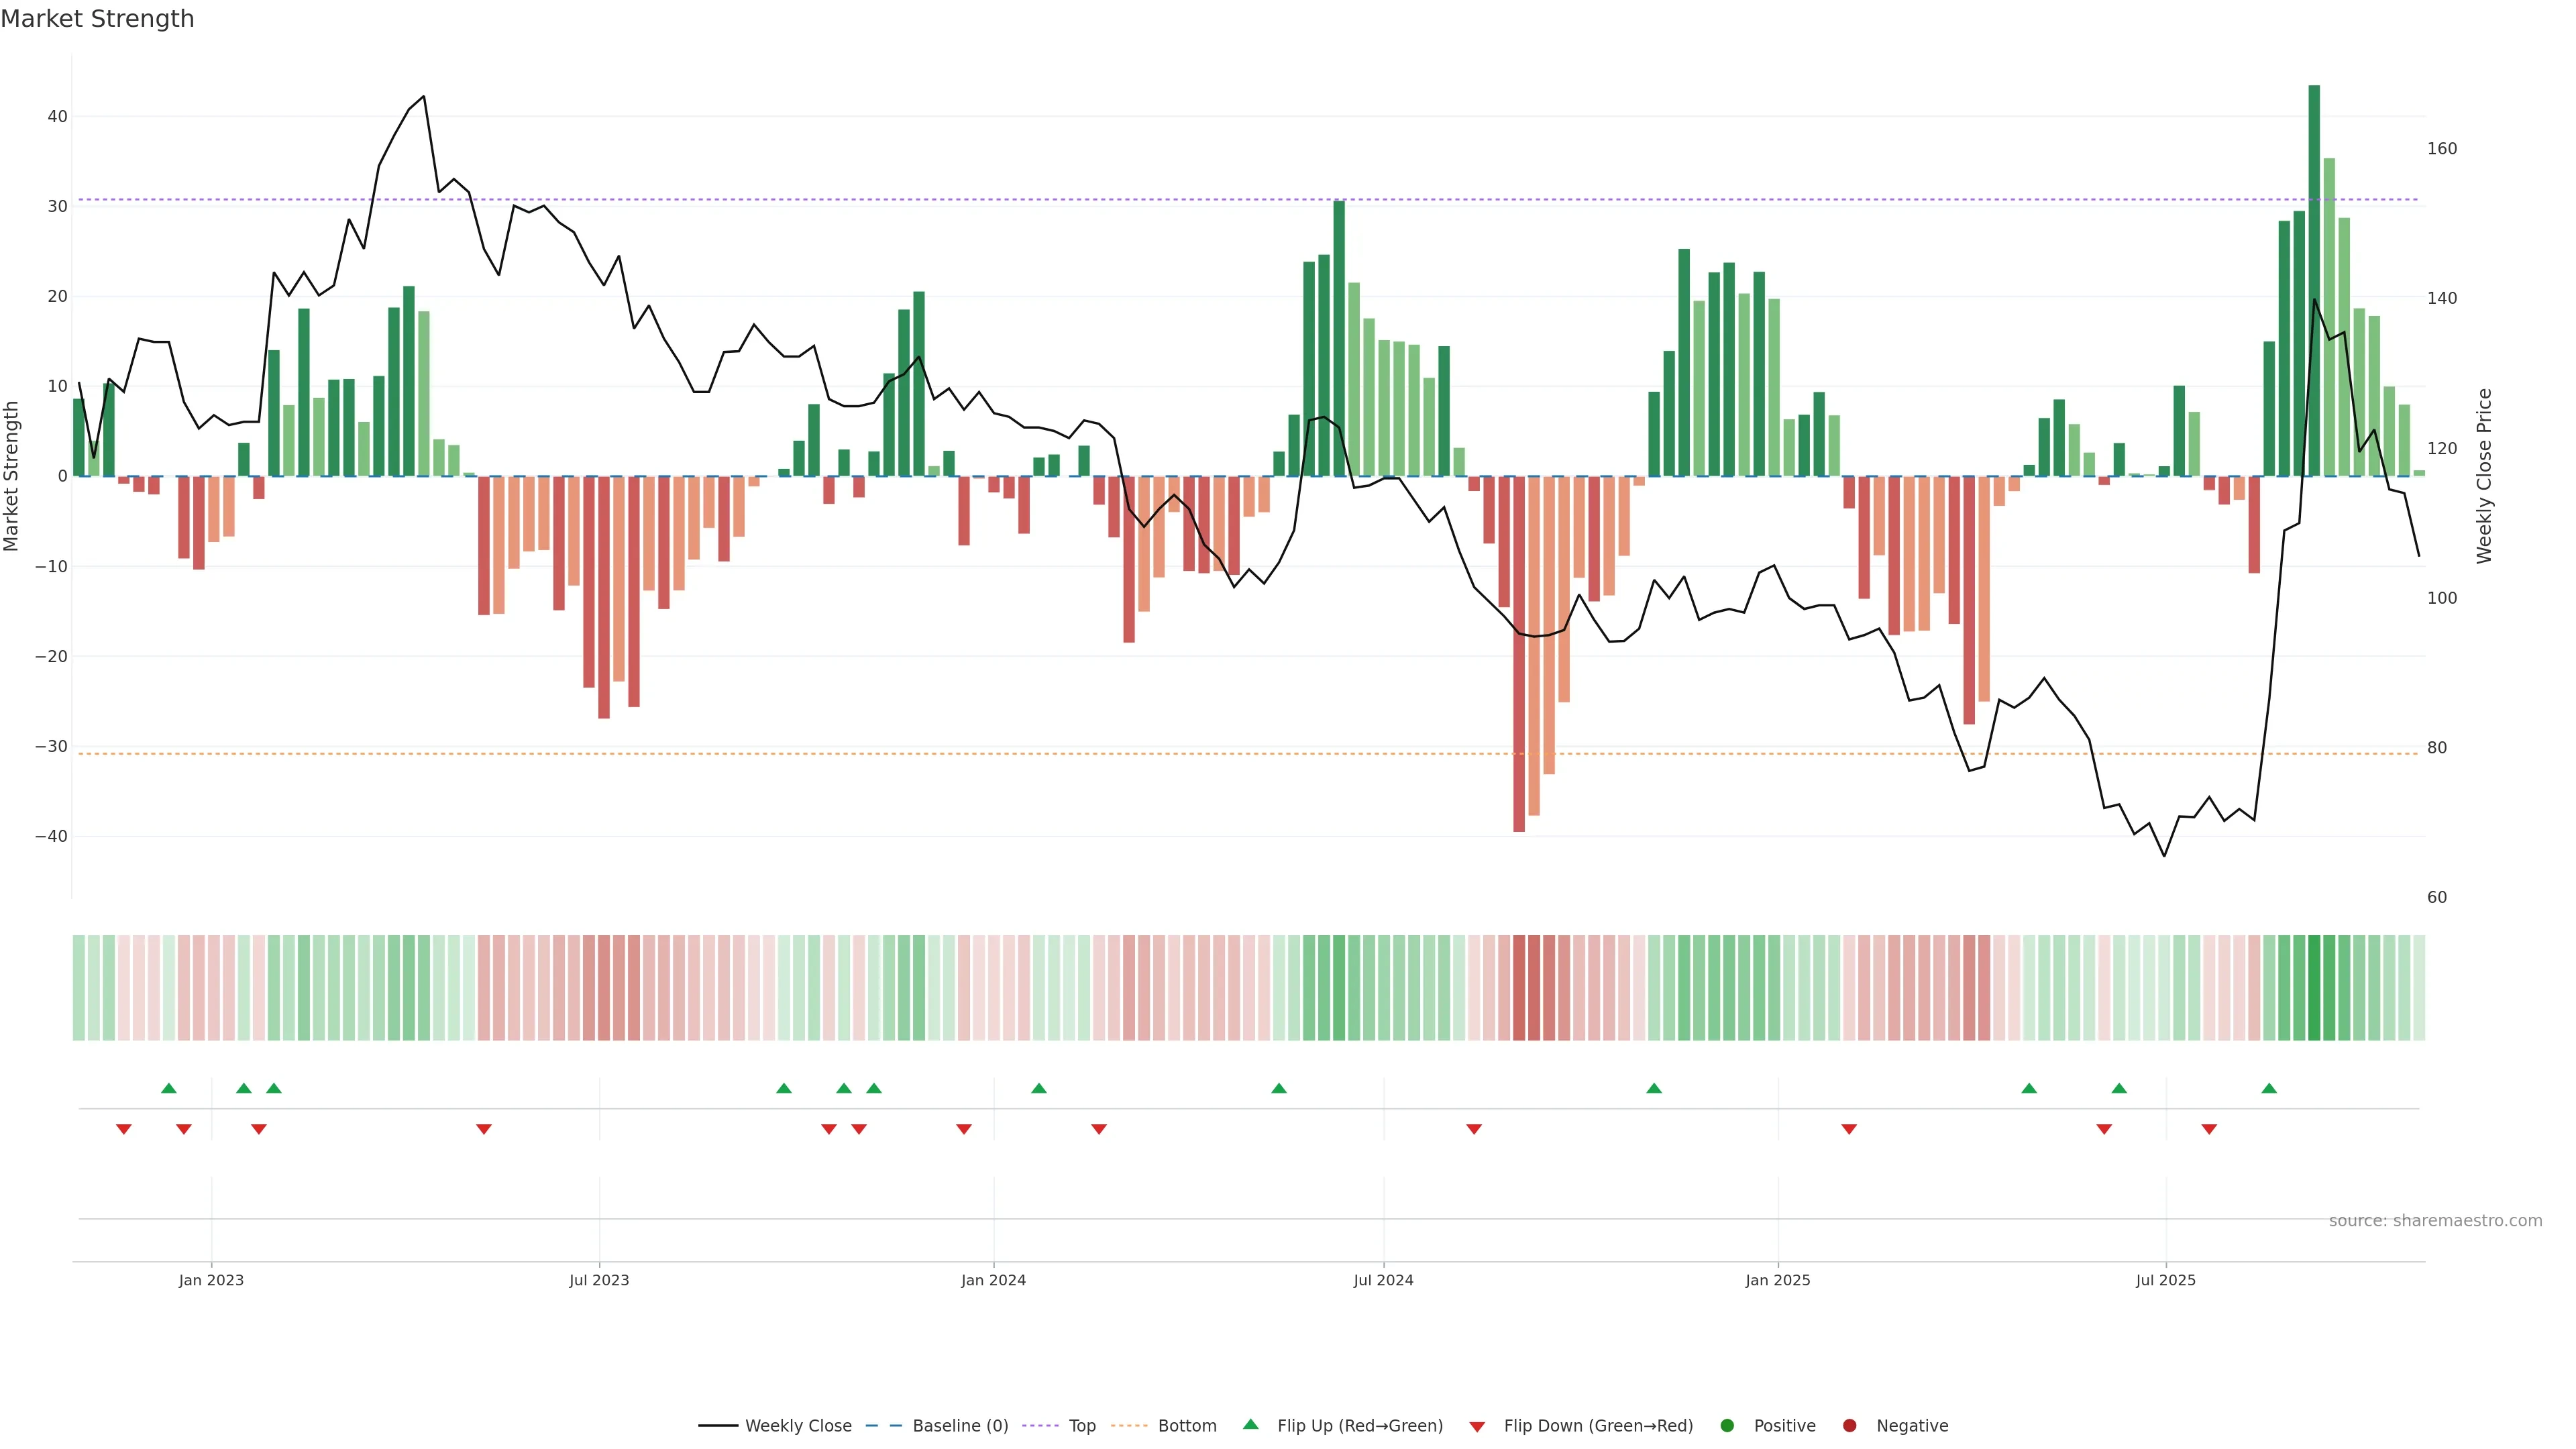Click the dark red Negative circle in legend
The image size is (2576, 1449).
(x=1849, y=1426)
